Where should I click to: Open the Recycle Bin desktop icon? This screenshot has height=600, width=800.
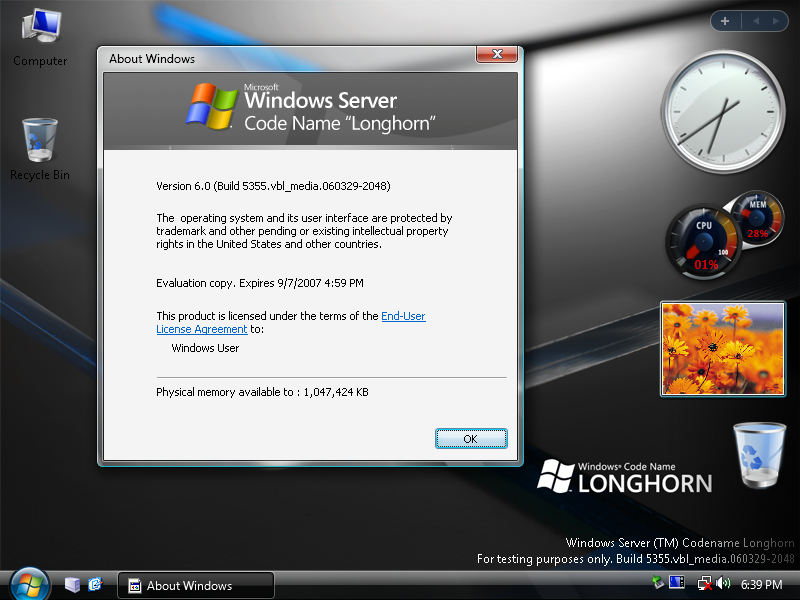tap(38, 140)
